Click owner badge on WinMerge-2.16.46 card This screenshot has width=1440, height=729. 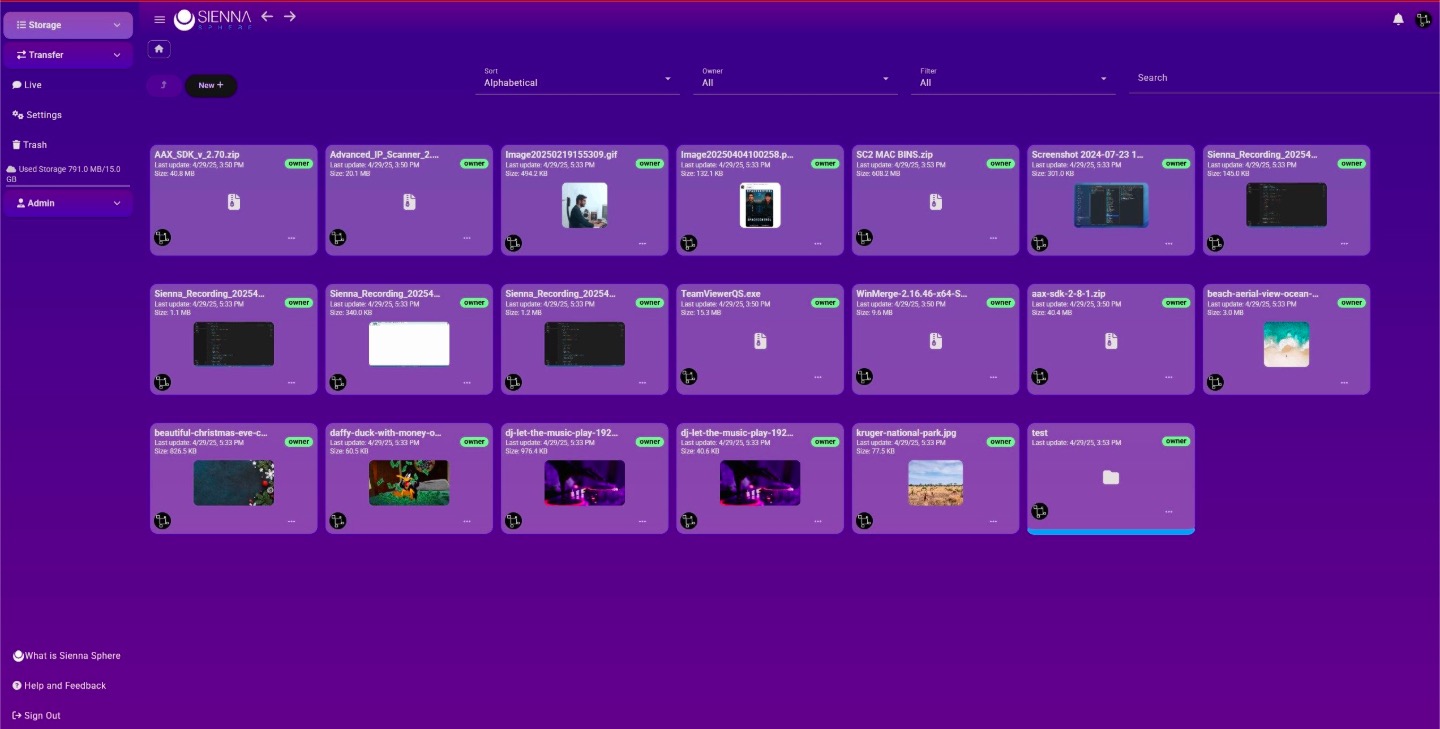click(x=1000, y=303)
